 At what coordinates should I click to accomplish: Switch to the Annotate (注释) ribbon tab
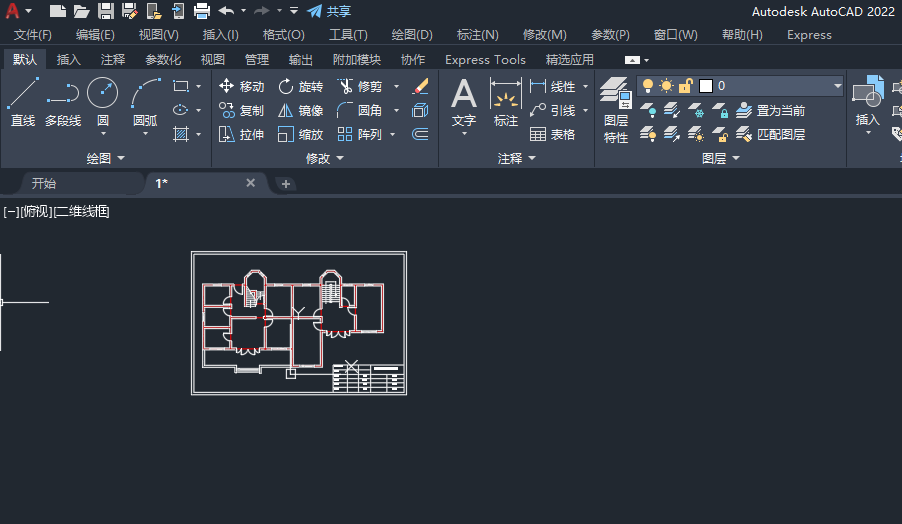click(x=112, y=59)
